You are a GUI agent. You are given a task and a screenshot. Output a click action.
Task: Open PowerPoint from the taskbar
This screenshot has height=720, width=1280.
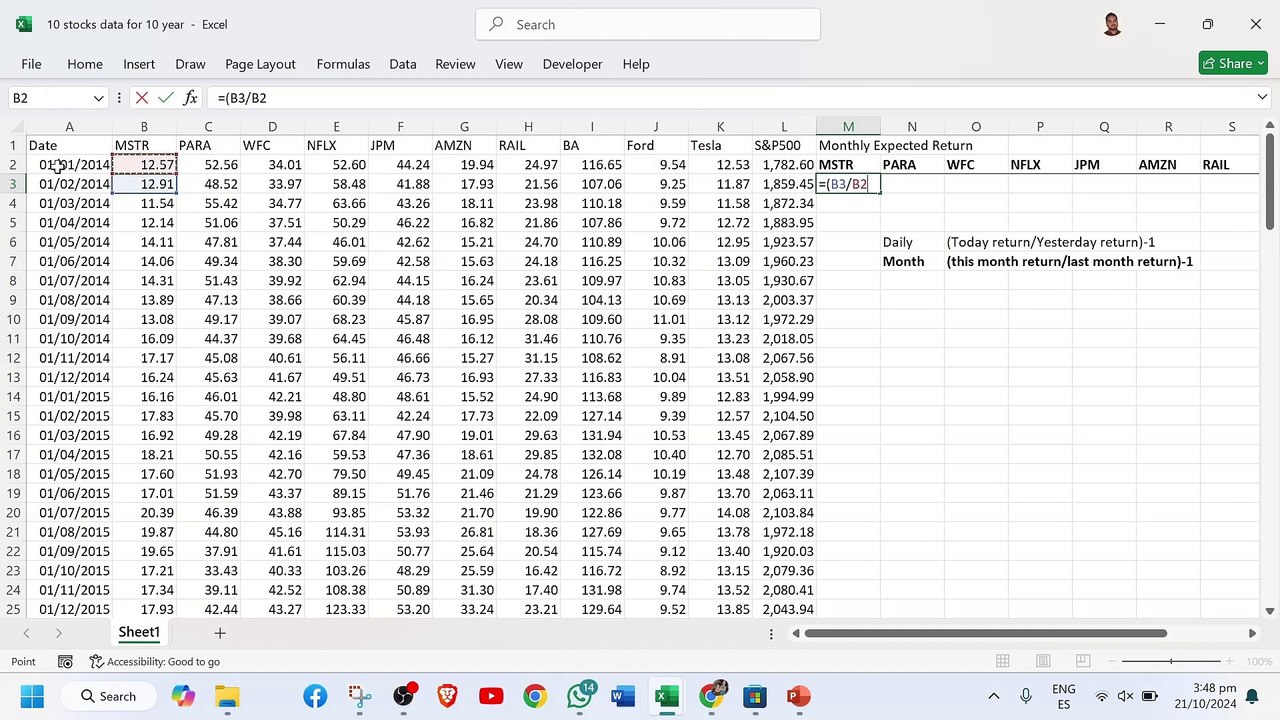(x=799, y=696)
